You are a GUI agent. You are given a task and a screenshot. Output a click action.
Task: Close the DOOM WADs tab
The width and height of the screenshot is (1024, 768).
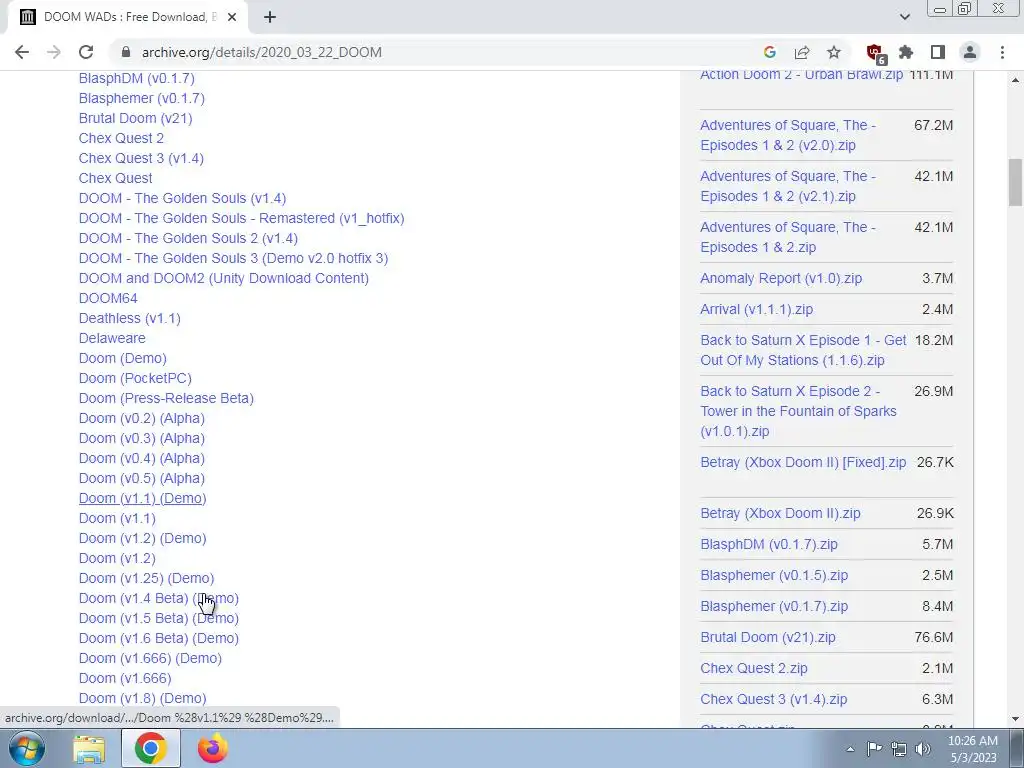[231, 17]
